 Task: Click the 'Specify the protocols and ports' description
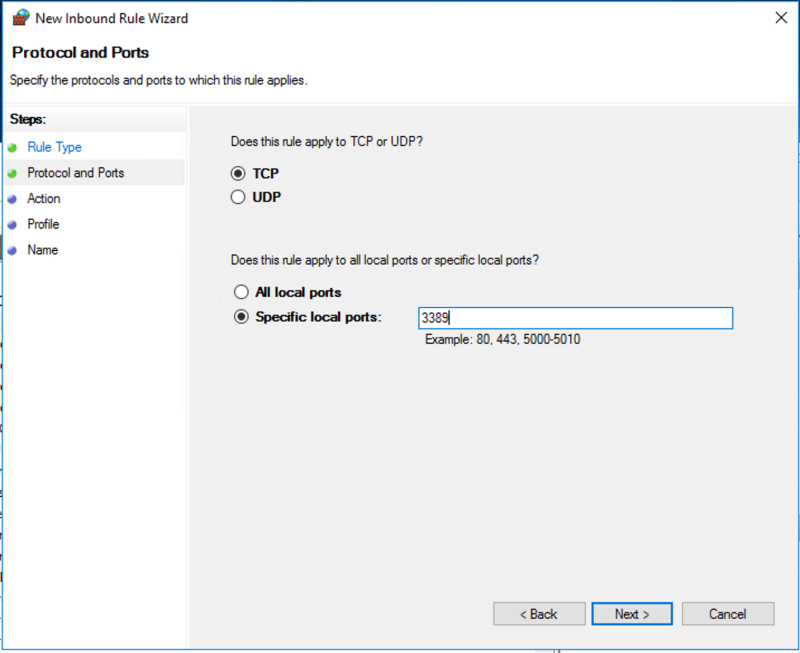click(159, 80)
